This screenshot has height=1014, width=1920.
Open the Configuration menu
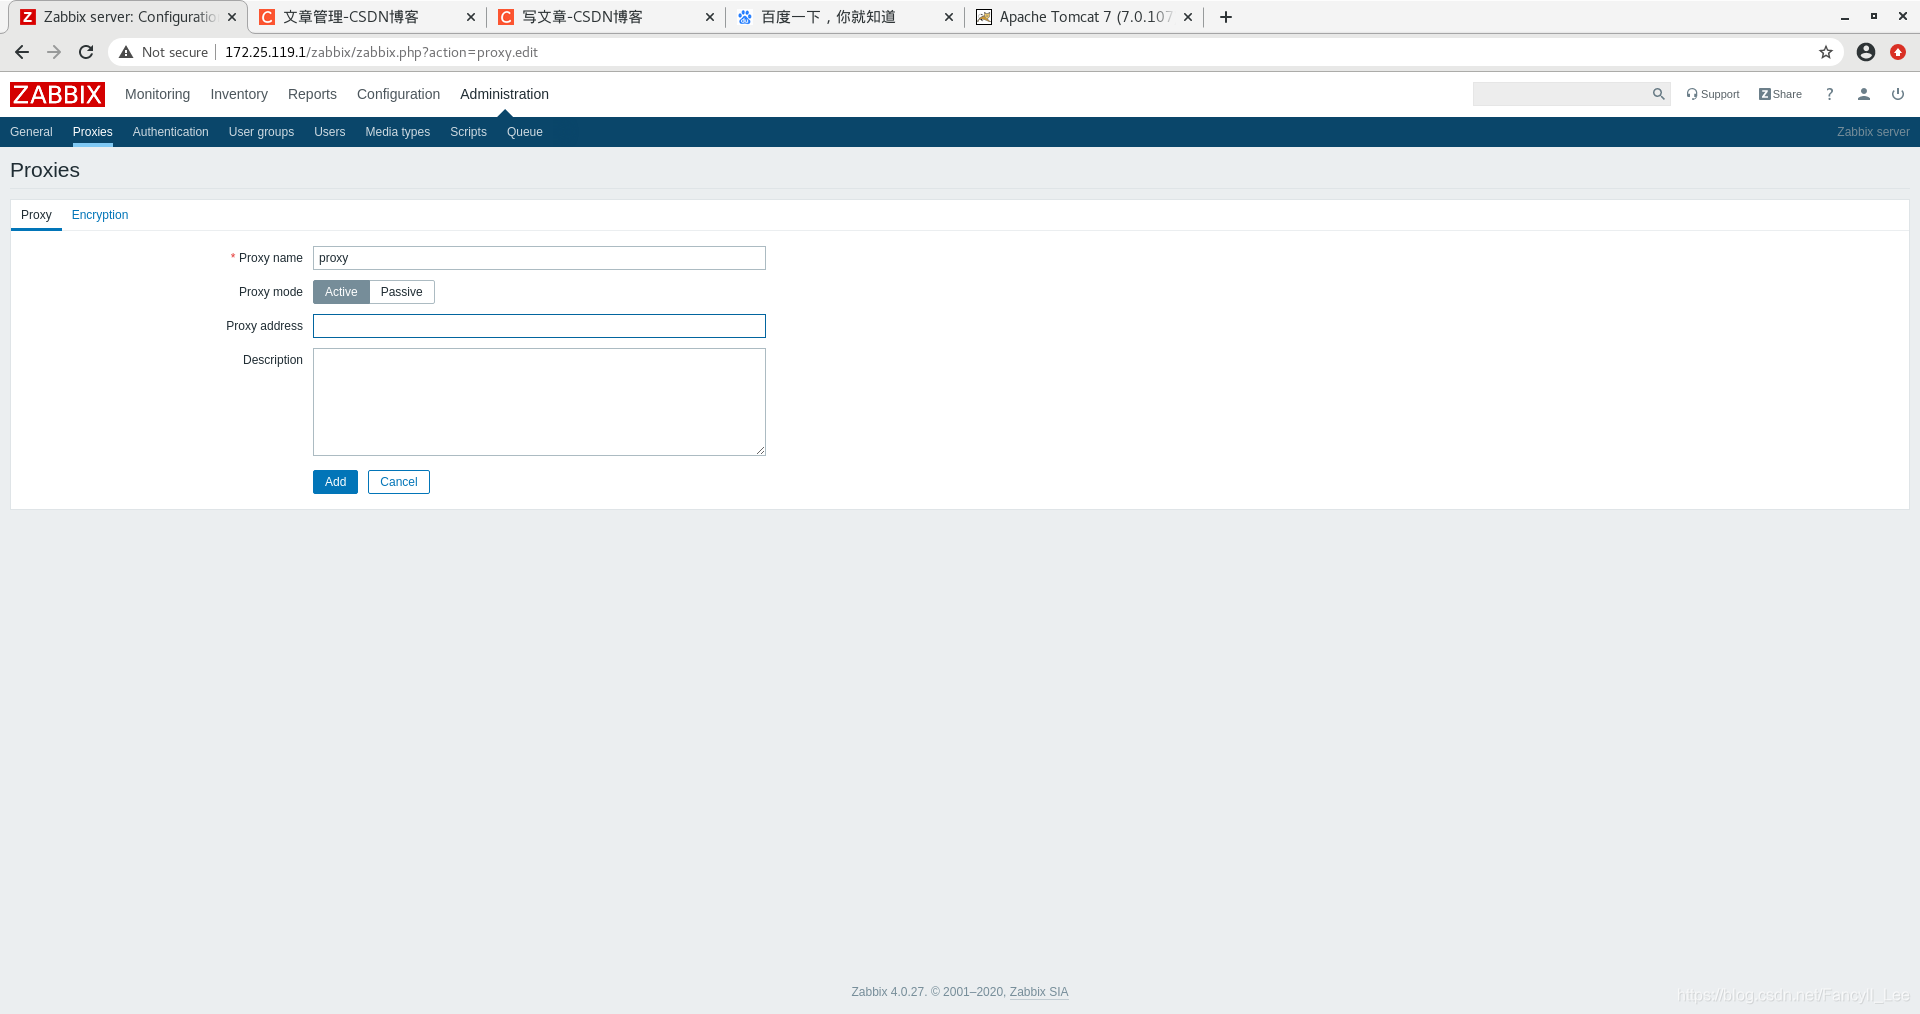point(398,94)
